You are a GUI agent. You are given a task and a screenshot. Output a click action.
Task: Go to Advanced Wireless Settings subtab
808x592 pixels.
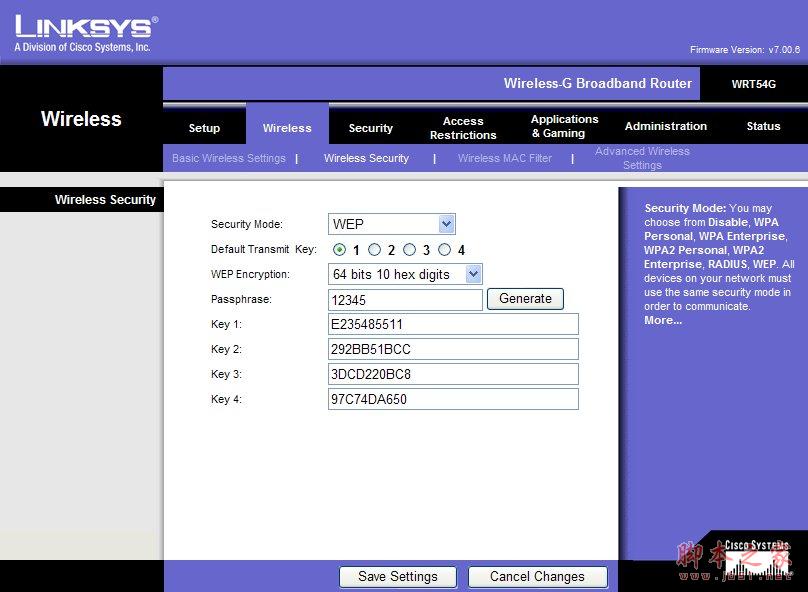(642, 158)
